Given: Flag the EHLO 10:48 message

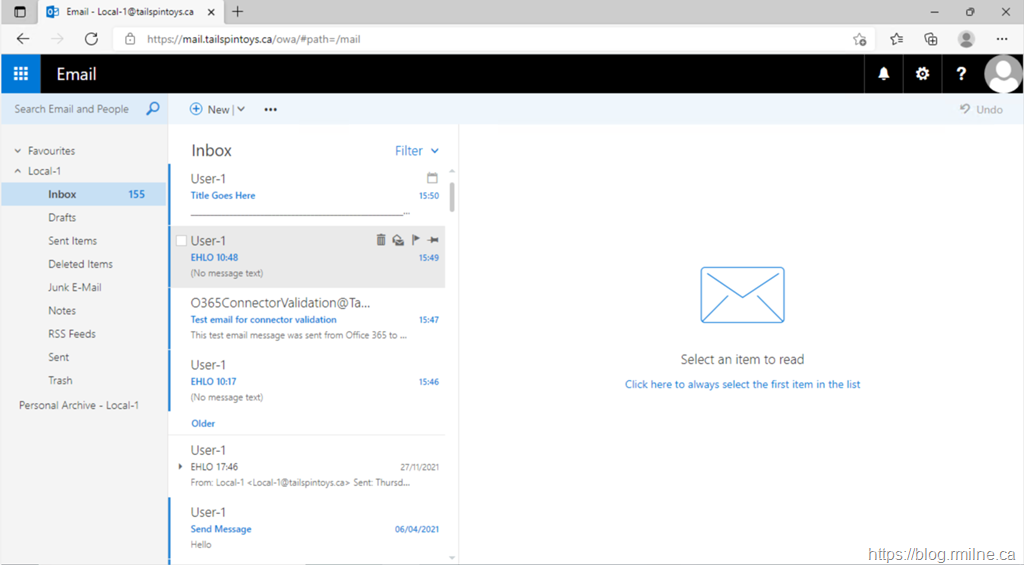Looking at the screenshot, I should [415, 240].
